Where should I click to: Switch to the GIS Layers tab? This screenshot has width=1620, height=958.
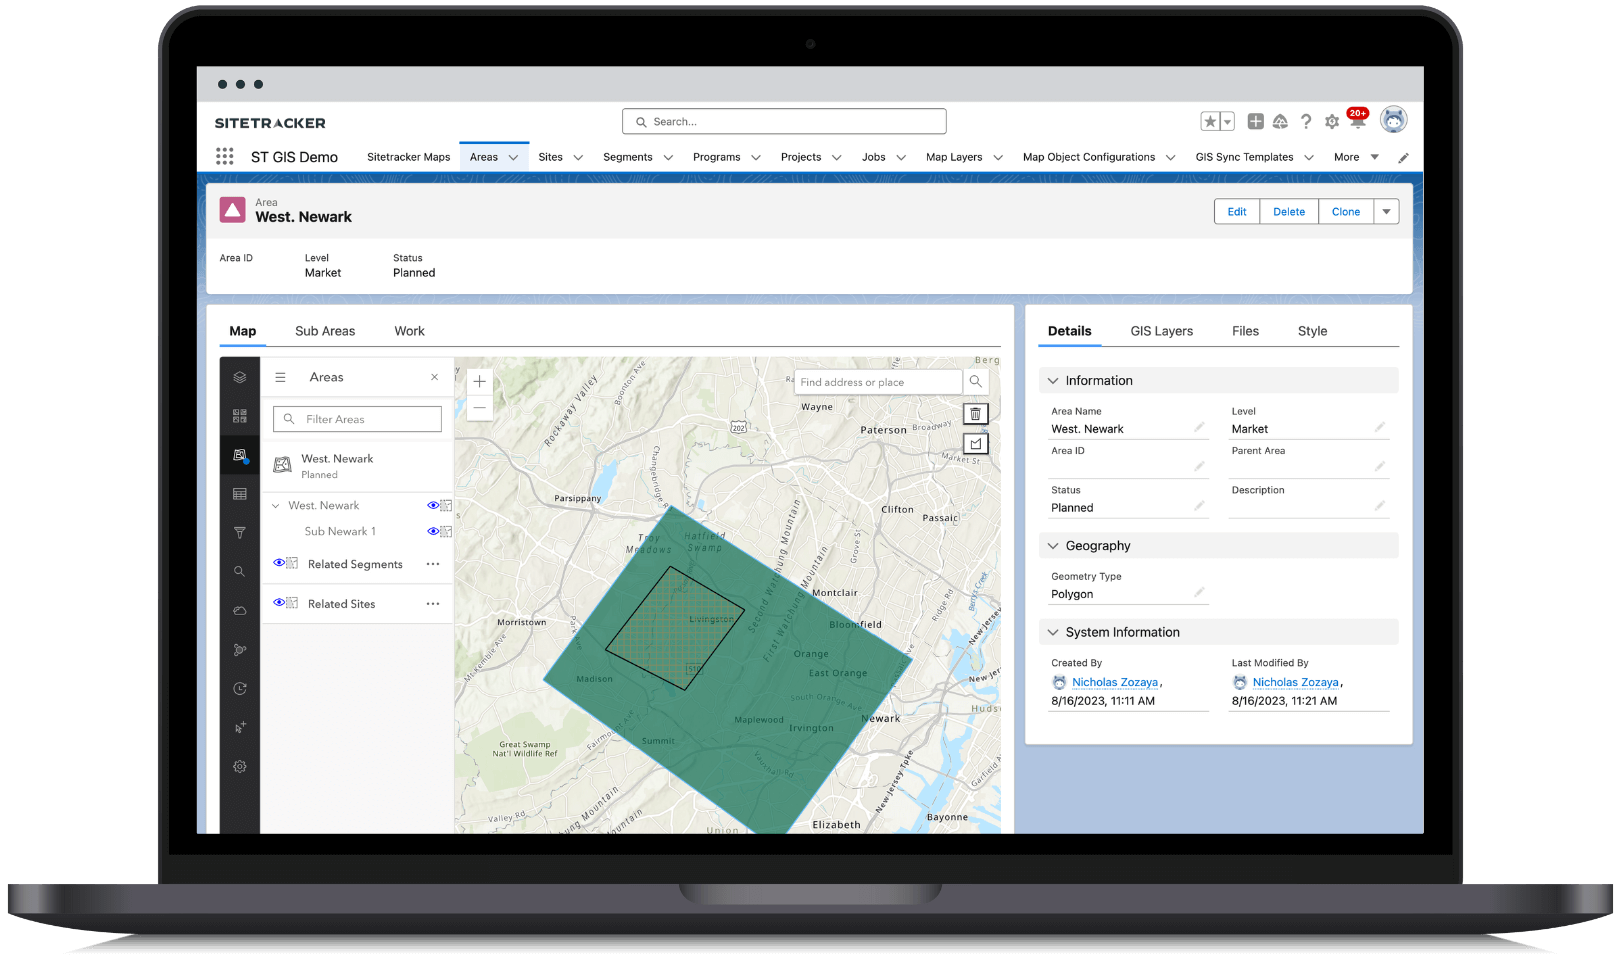[x=1162, y=331]
